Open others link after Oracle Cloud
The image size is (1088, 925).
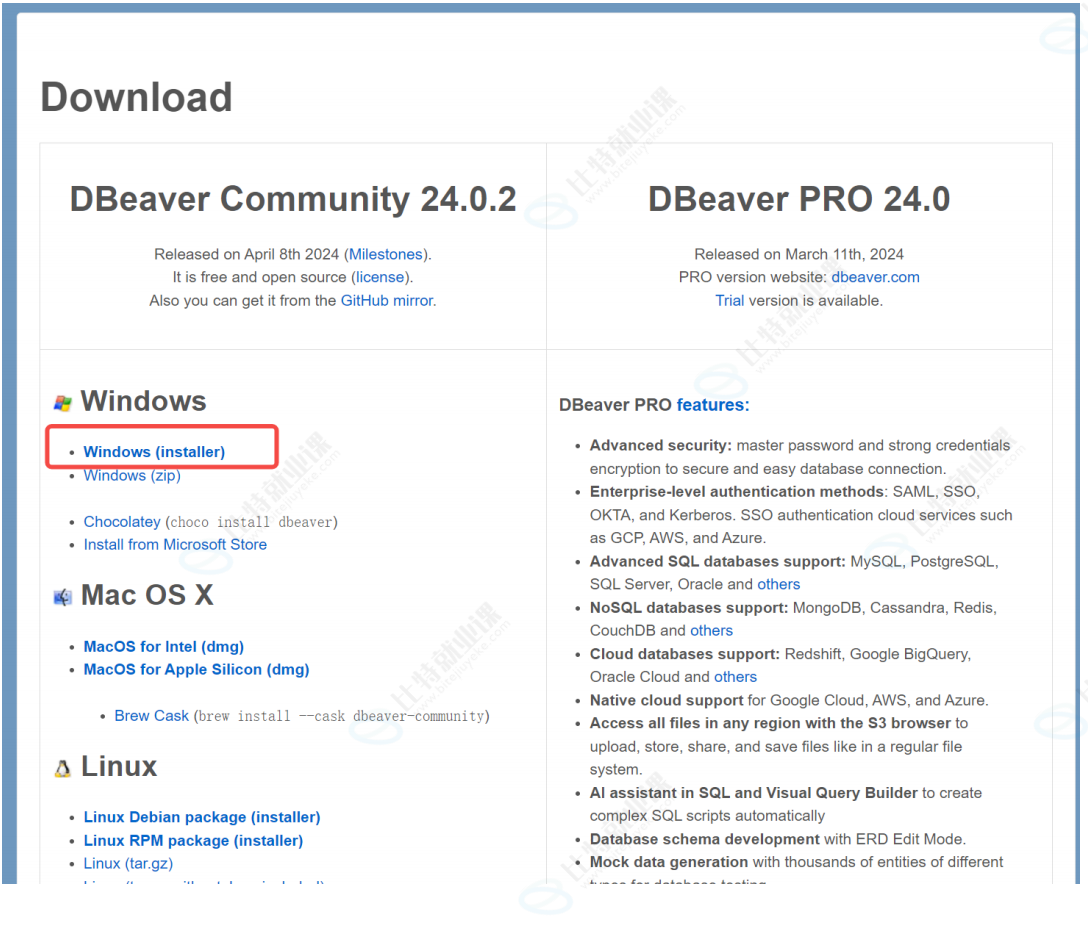[736, 677]
